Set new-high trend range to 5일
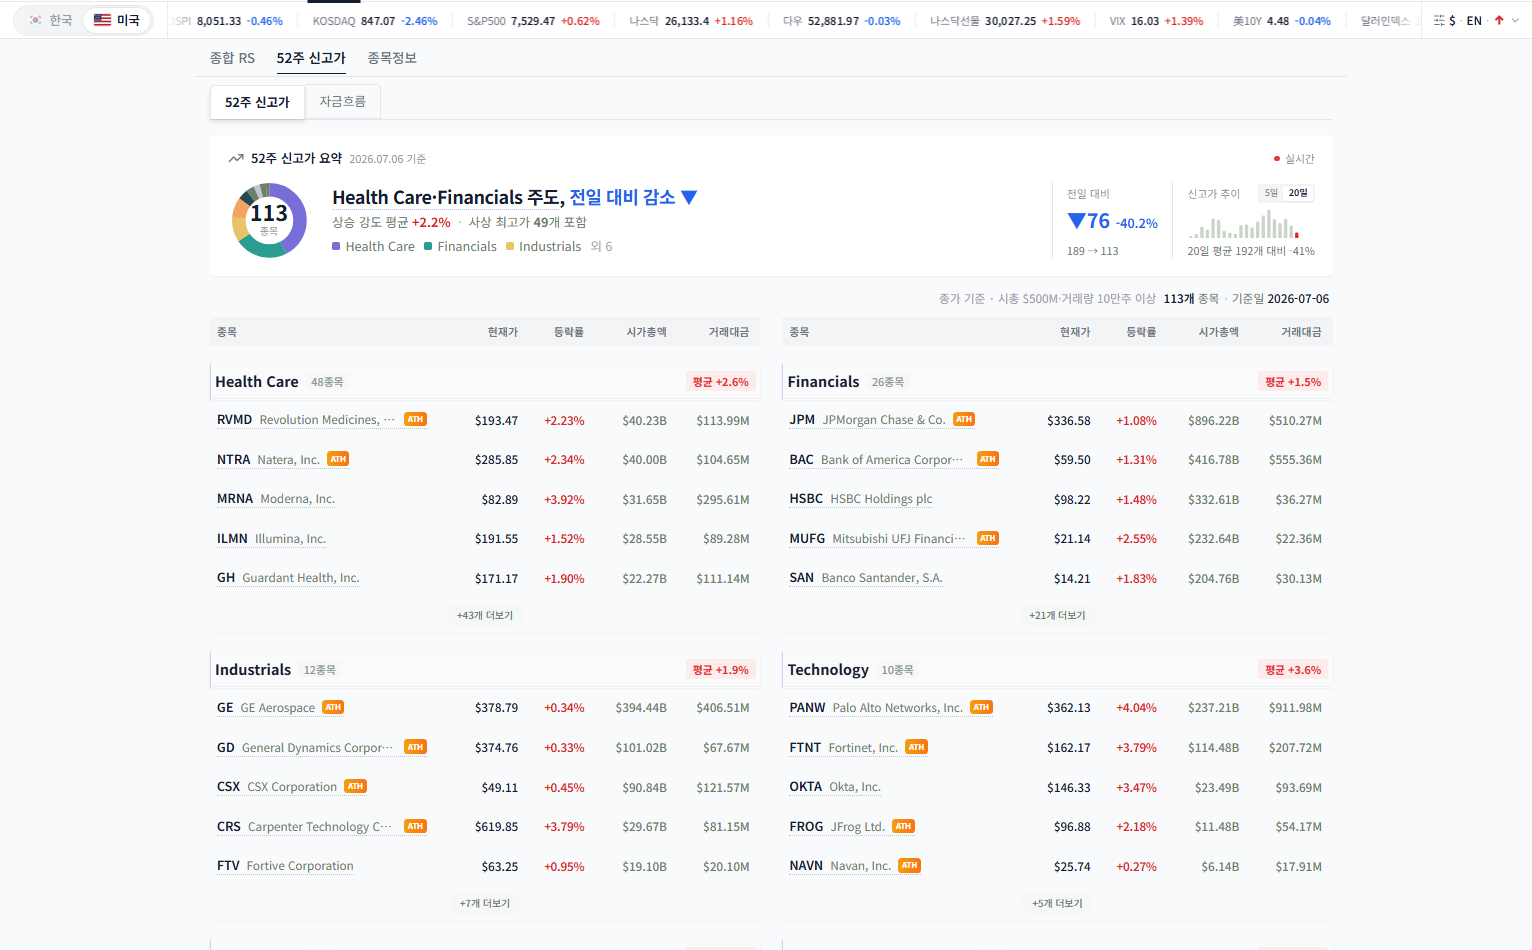Viewport: 1532px width, 950px height. (x=1271, y=193)
